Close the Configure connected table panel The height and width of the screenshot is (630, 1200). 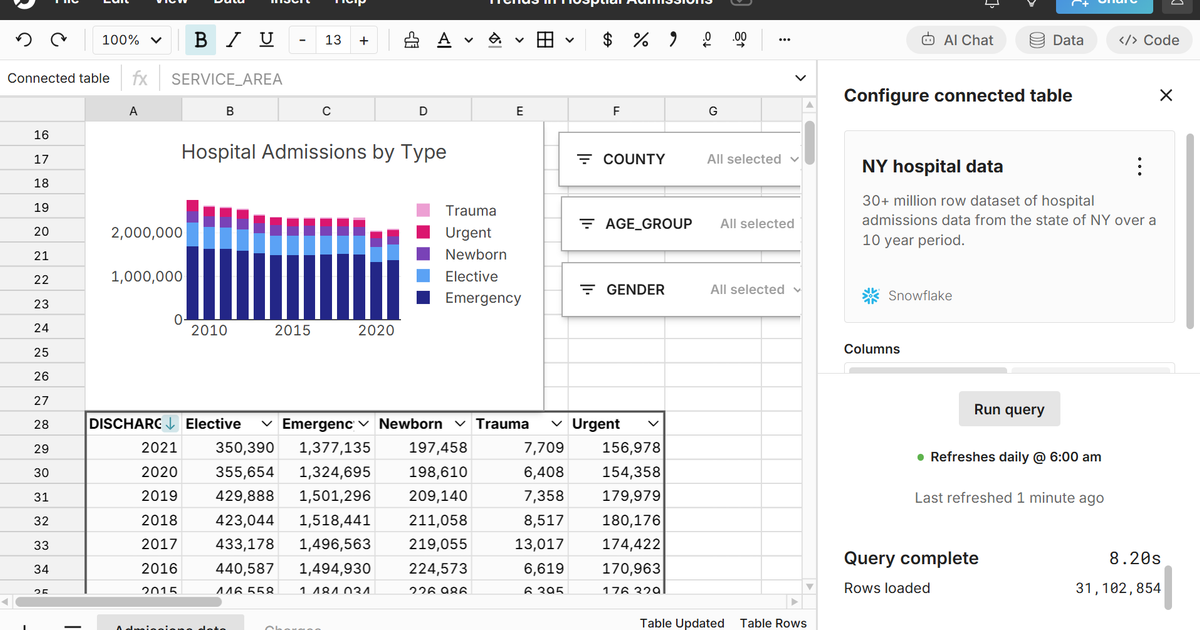pyautogui.click(x=1166, y=95)
